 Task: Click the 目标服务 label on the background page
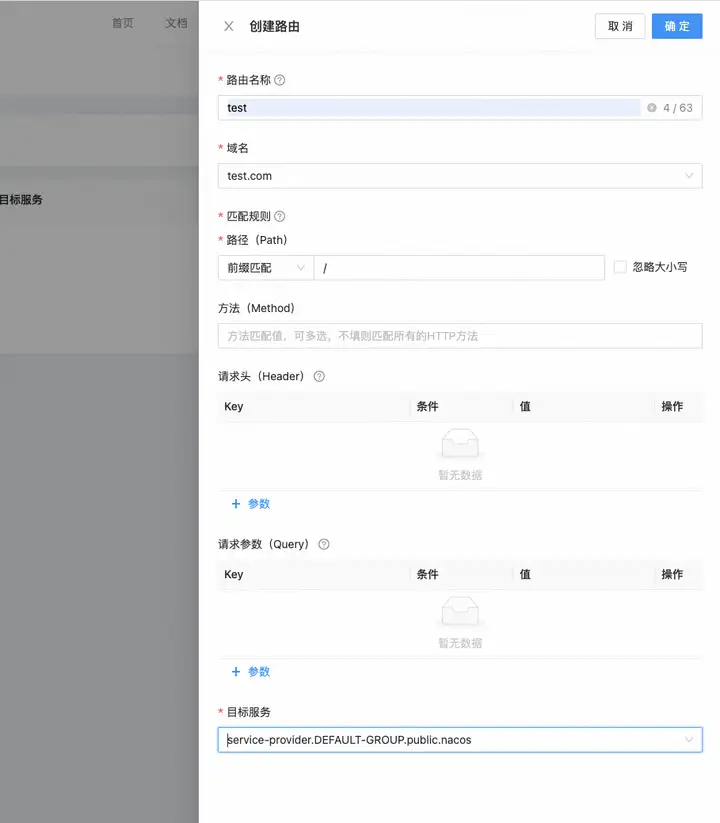tap(21, 199)
